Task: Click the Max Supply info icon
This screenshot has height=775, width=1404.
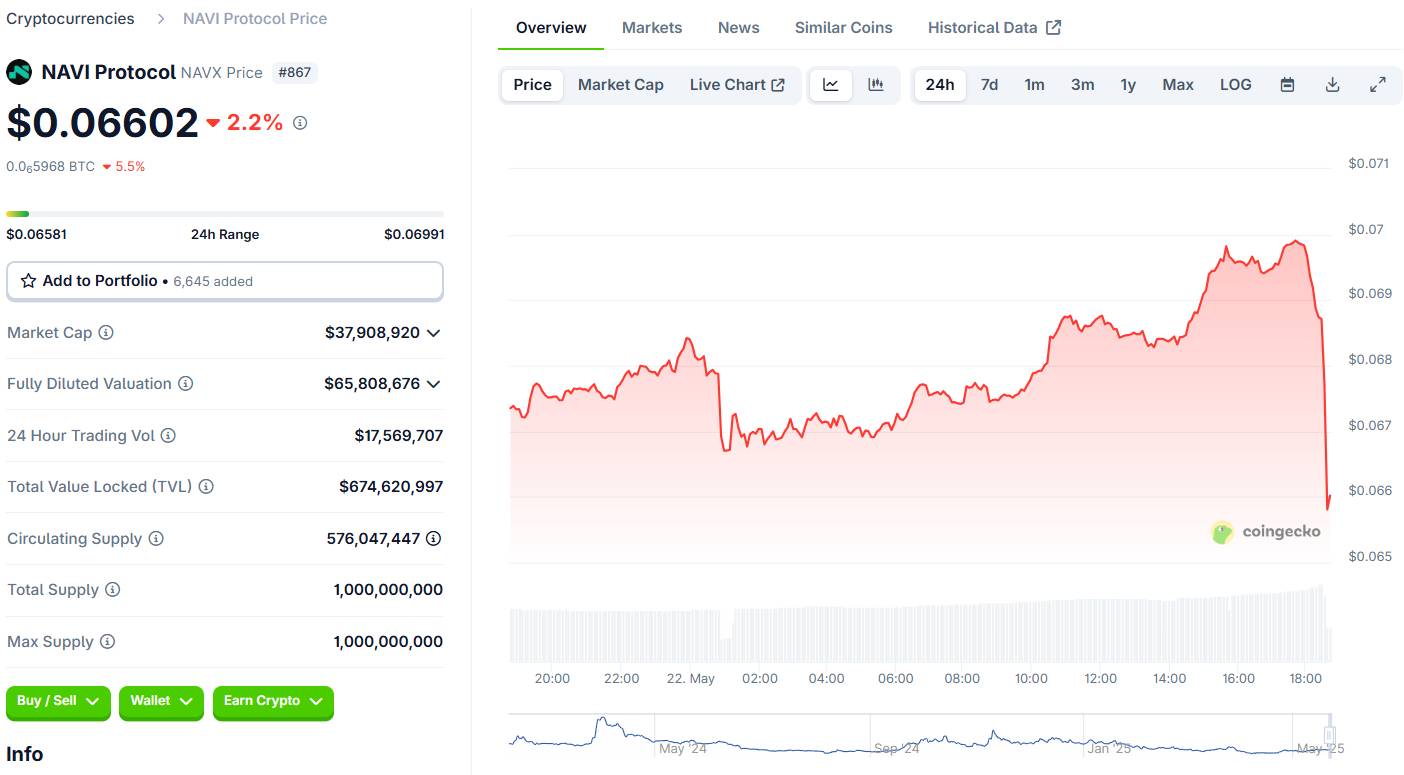Action: (x=107, y=642)
